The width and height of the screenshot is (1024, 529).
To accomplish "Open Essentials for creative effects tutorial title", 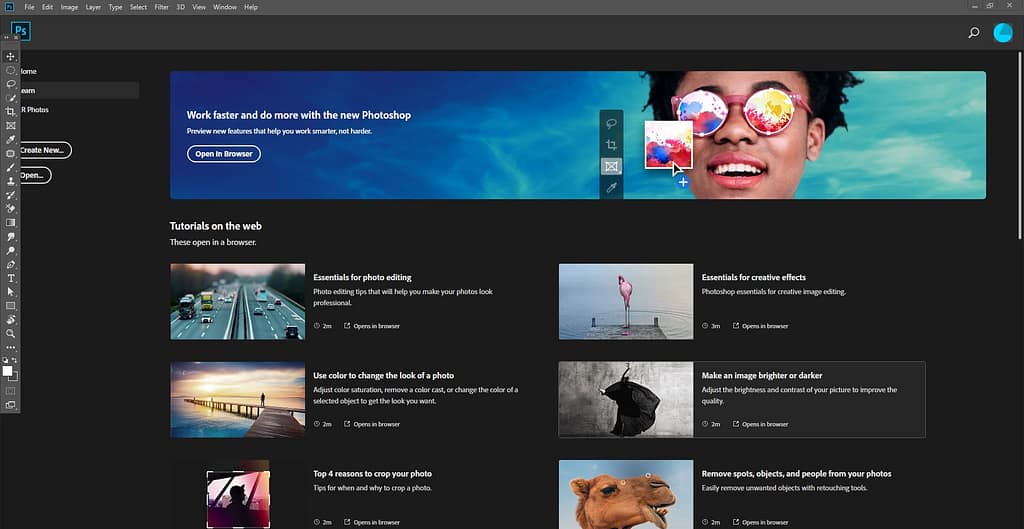I will 754,278.
